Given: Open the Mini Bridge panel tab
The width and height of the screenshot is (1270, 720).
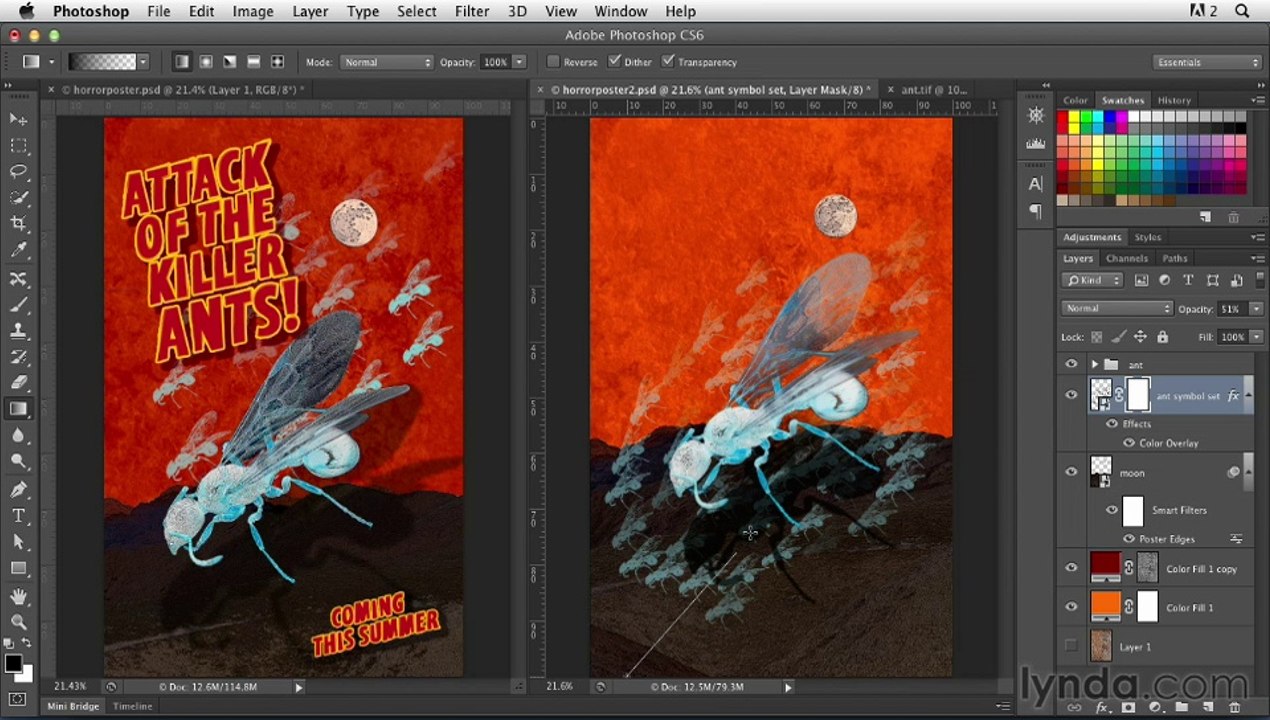Looking at the screenshot, I should point(73,706).
